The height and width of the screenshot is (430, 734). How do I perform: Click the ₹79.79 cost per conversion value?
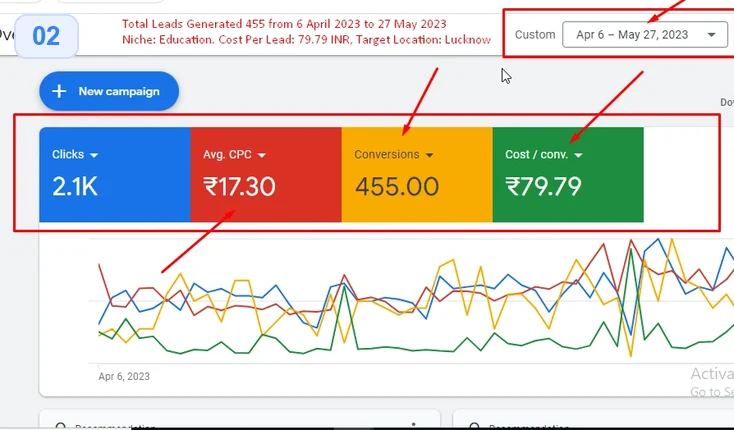(543, 187)
